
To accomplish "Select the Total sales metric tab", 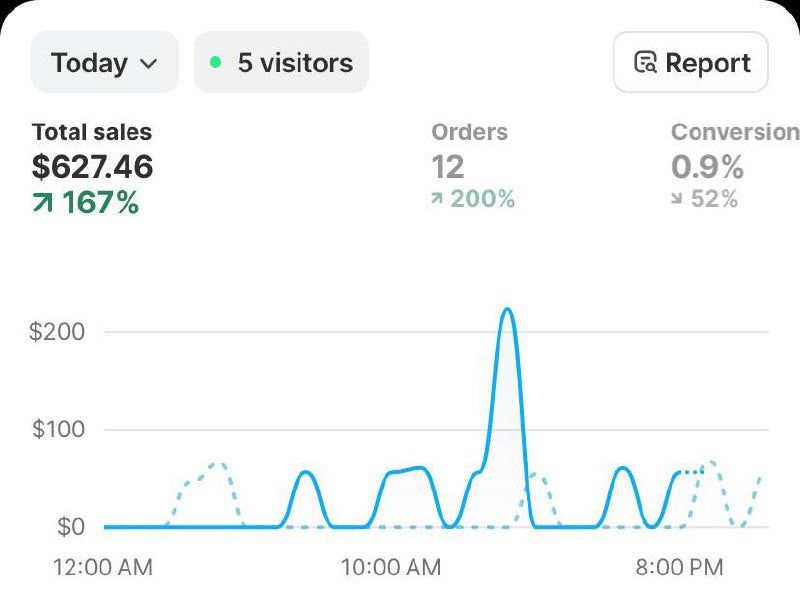I will coord(92,132).
